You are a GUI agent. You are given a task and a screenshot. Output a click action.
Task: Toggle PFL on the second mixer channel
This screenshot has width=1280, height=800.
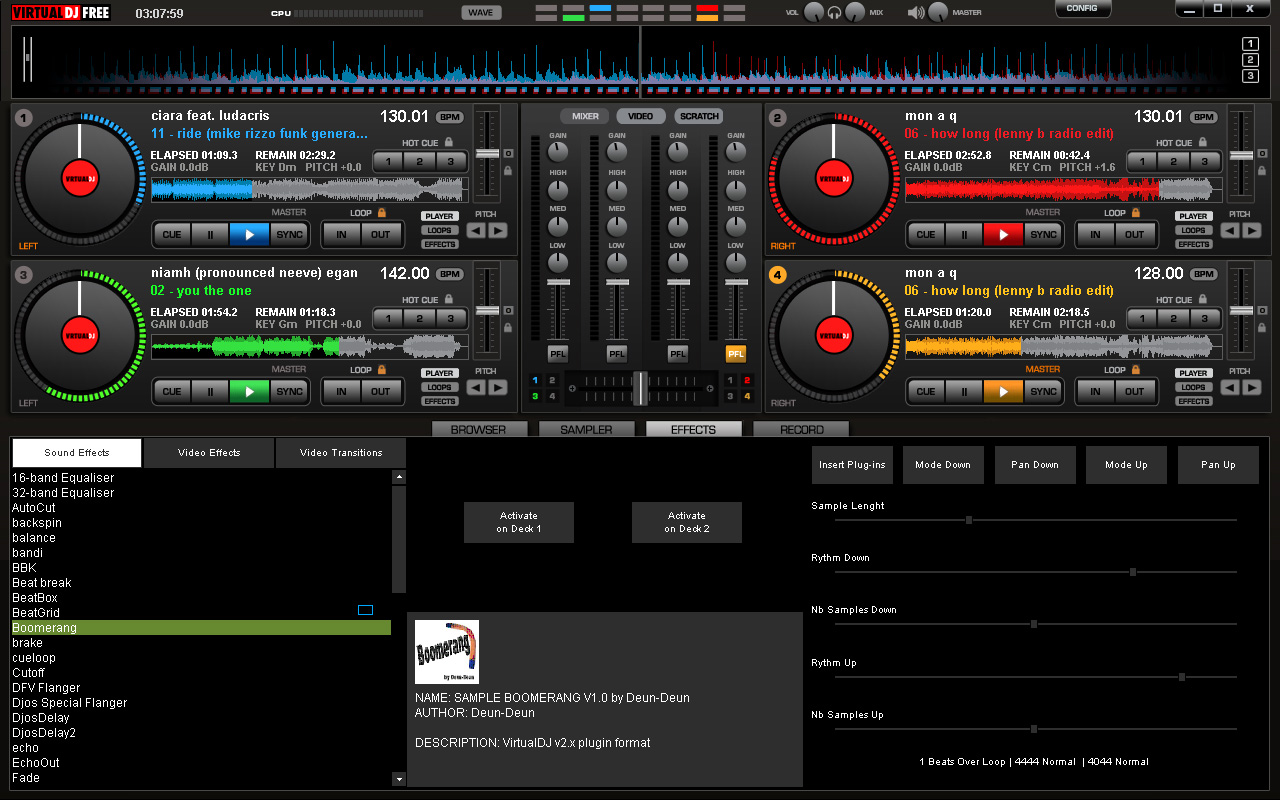click(x=617, y=354)
